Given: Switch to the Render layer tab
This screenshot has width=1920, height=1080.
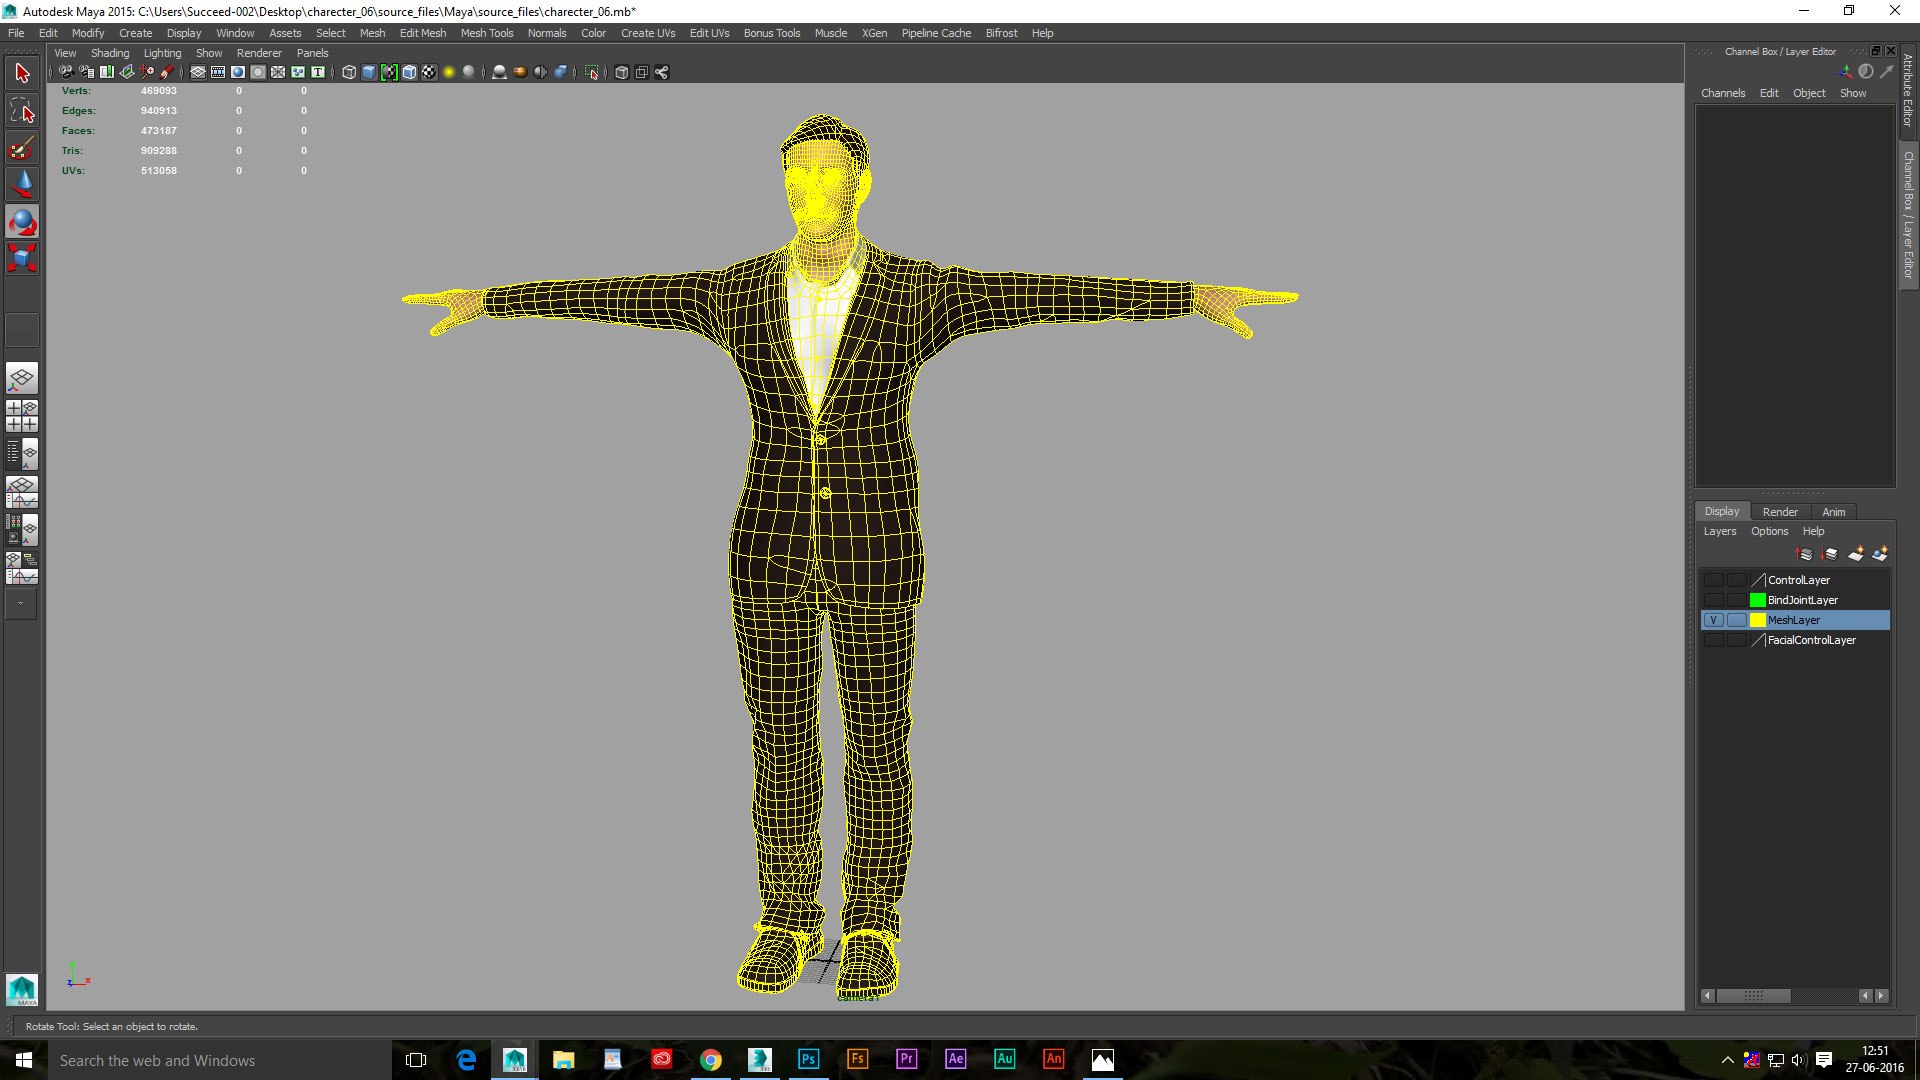Looking at the screenshot, I should pyautogui.click(x=1780, y=511).
